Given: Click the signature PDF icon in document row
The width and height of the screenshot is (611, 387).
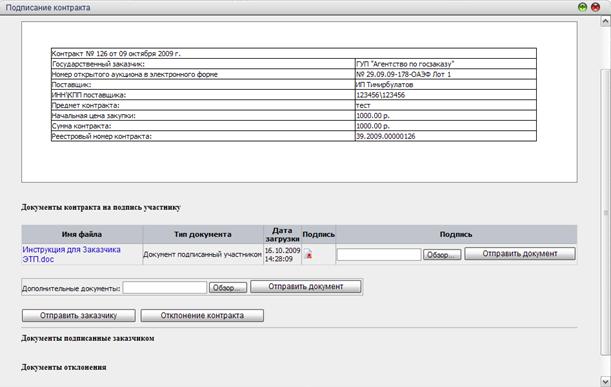Looking at the screenshot, I should 308,254.
